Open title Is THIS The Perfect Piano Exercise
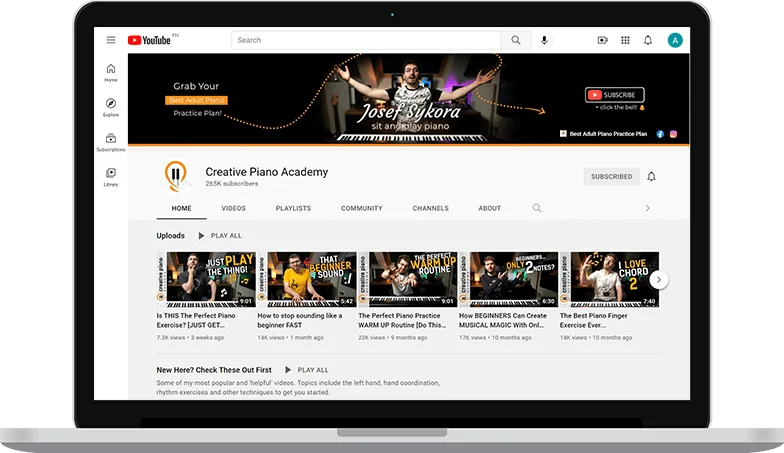 pos(196,320)
